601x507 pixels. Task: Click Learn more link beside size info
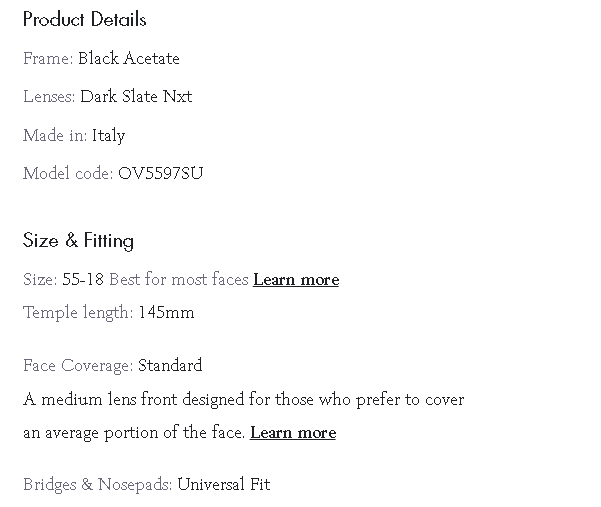[x=296, y=280]
